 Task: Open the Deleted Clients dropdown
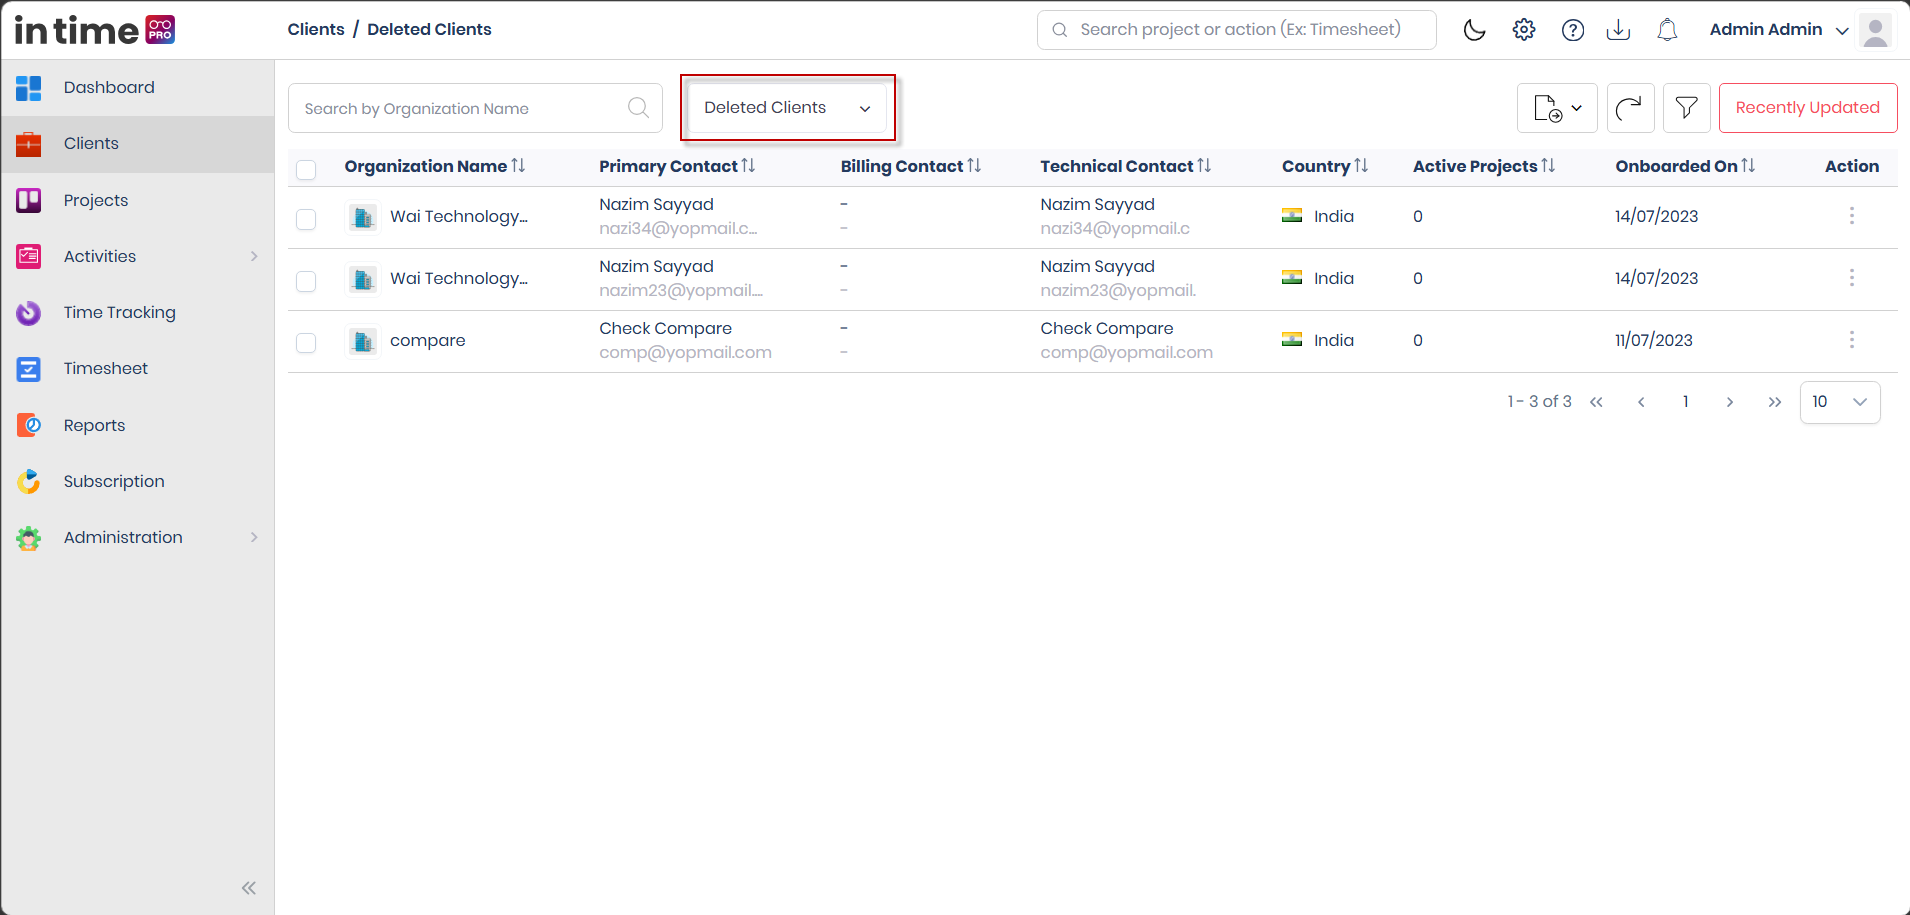coord(787,108)
